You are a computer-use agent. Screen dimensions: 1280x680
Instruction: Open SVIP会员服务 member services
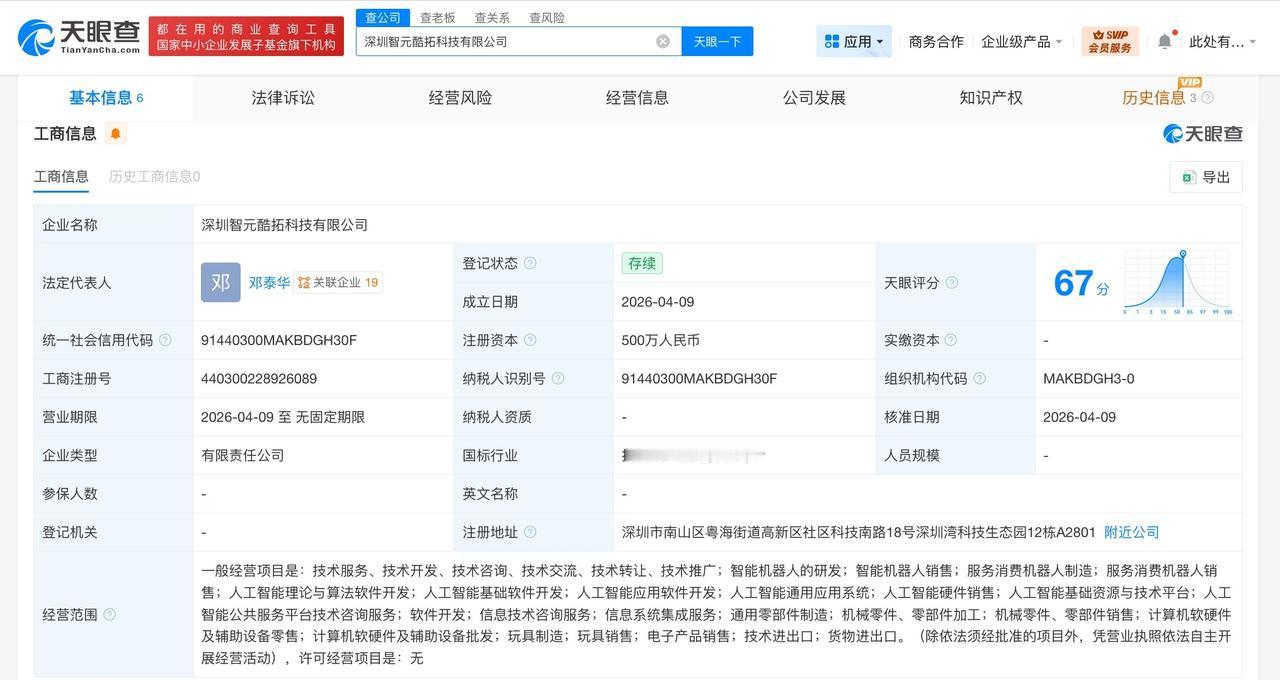tap(1110, 41)
